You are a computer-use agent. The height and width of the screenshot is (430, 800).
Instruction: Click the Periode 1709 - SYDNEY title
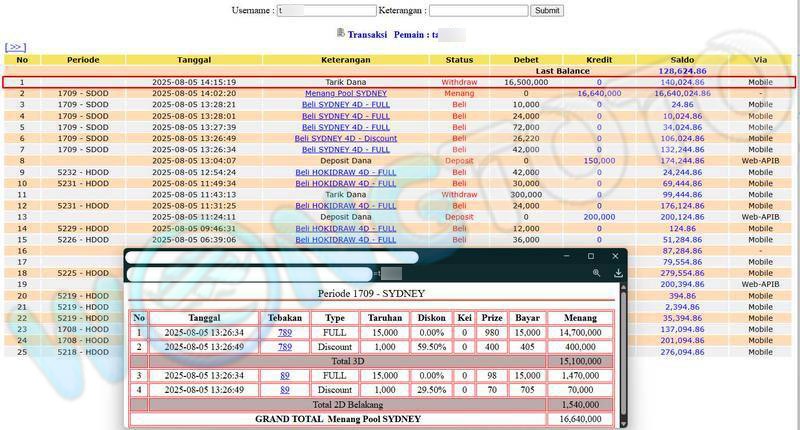(x=371, y=294)
